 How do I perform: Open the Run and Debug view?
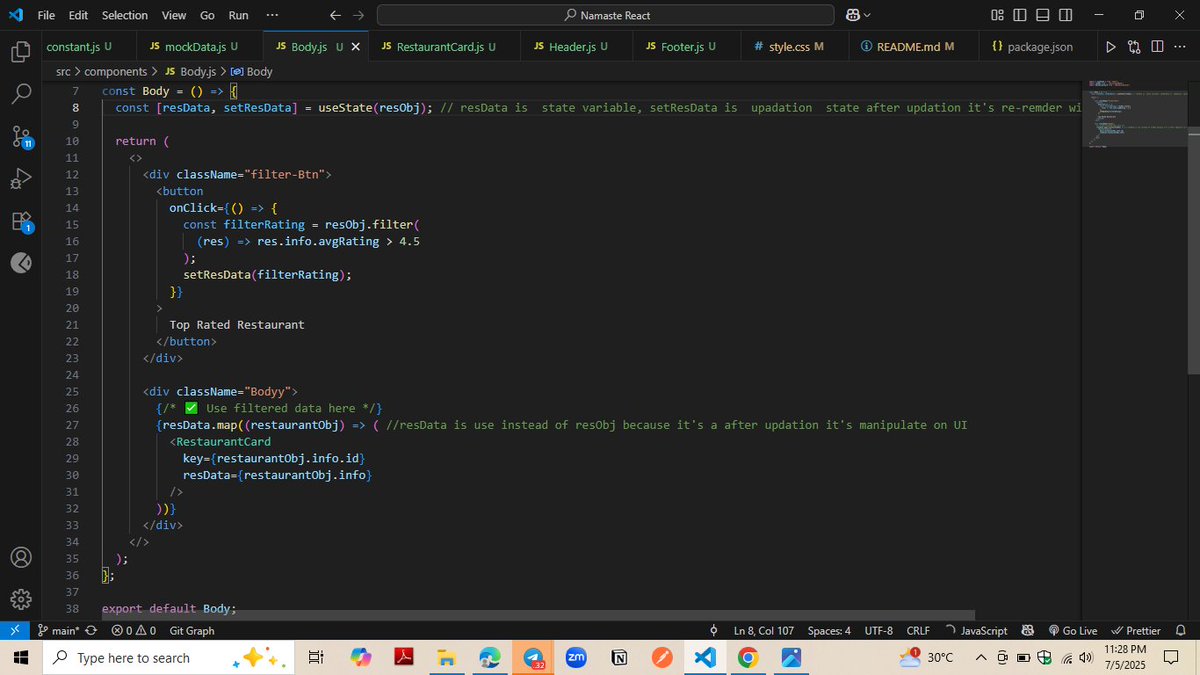tap(20, 179)
